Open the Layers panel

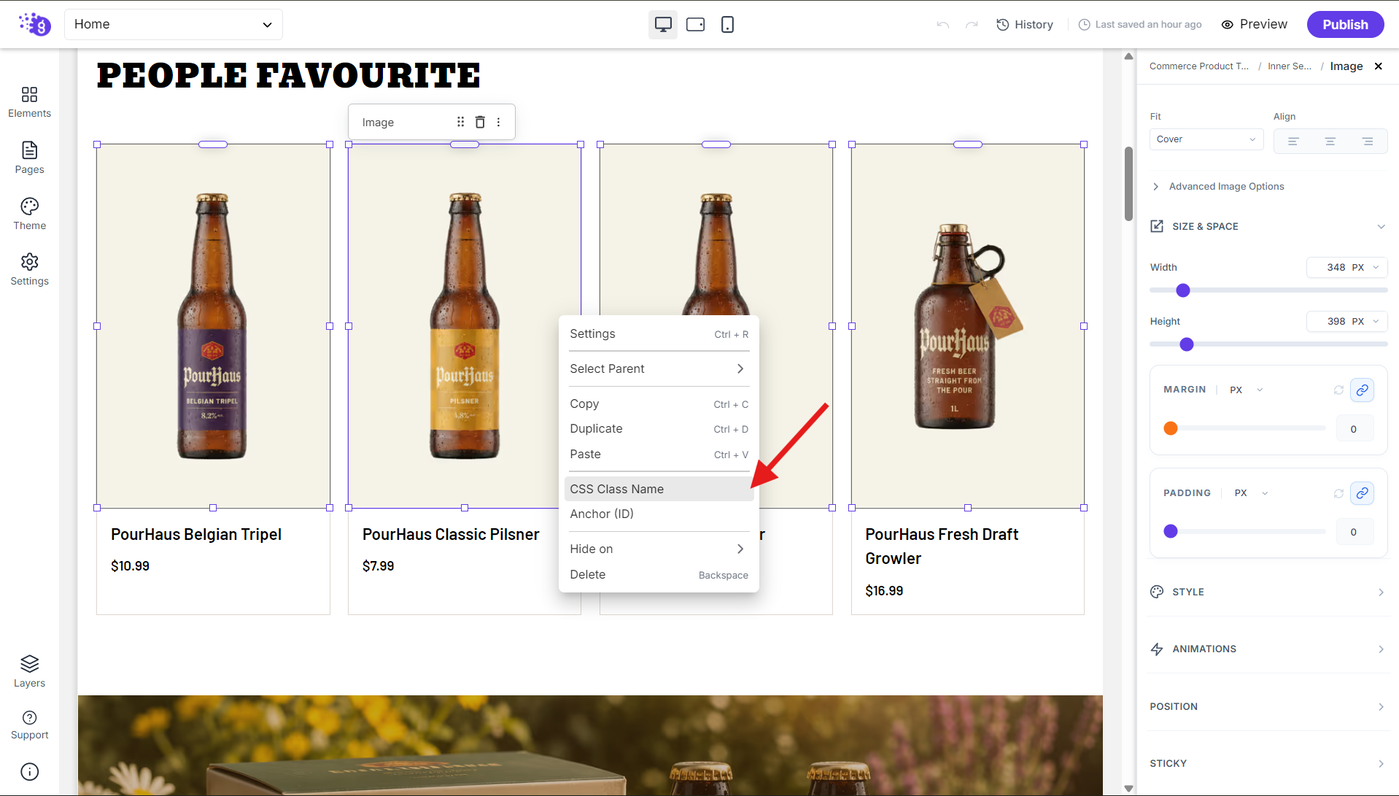point(29,671)
